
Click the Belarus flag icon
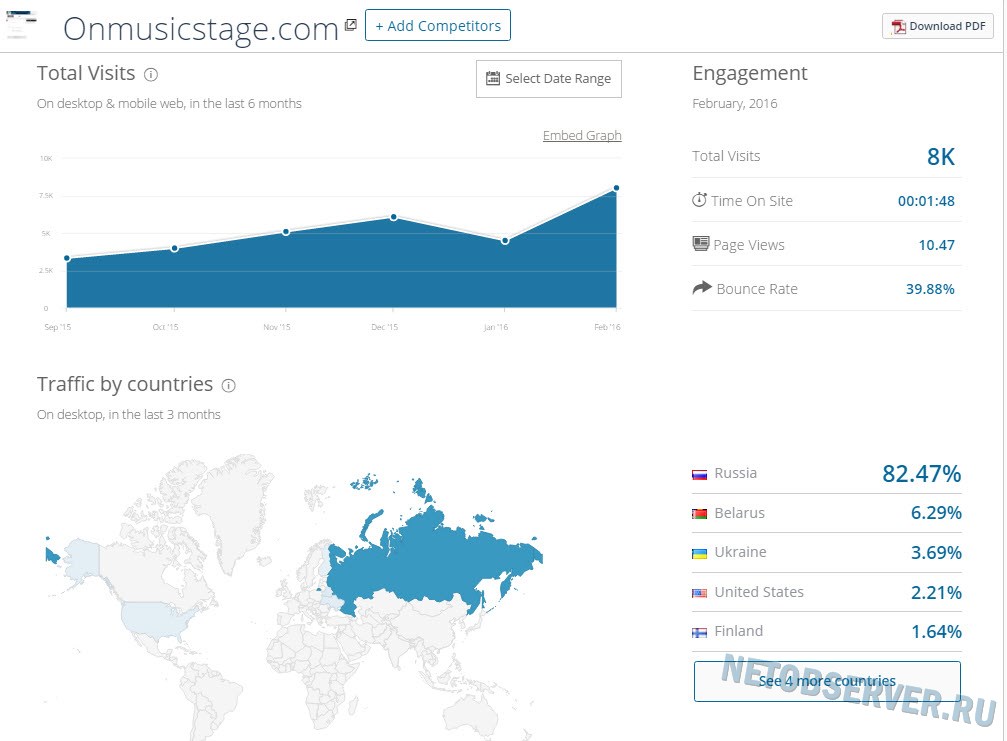coord(699,514)
